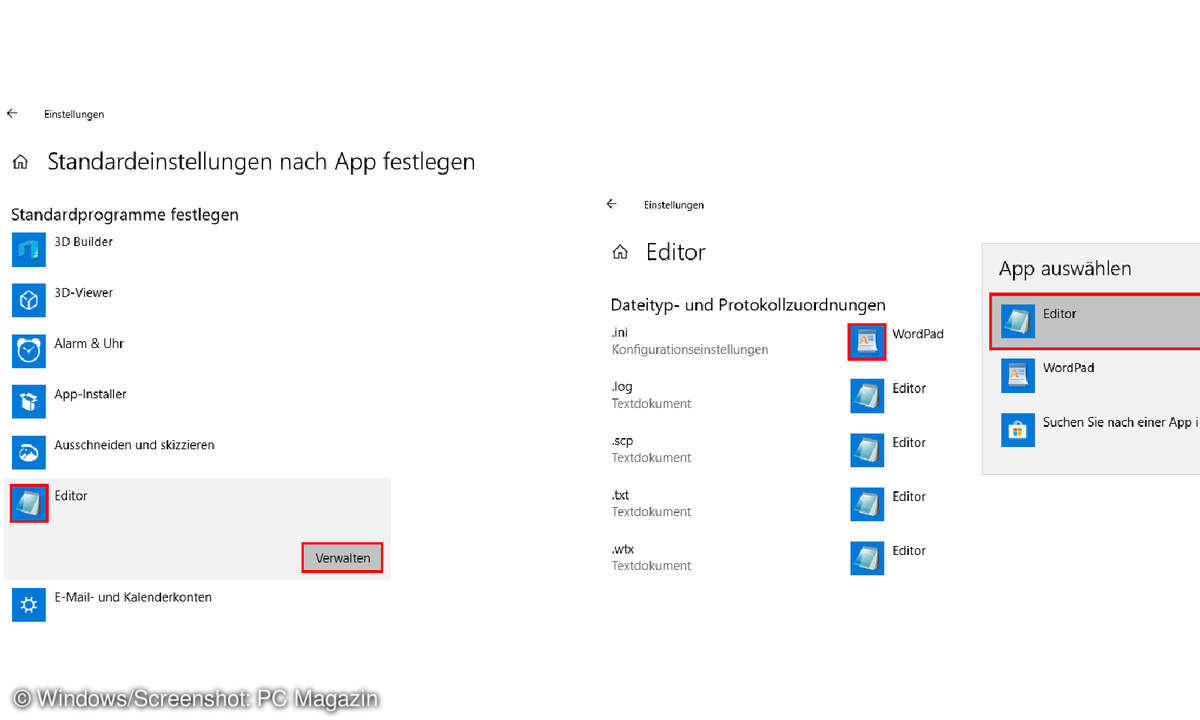Go back using arrow in left Einstellungen window
Viewport: 1200px width, 720px height.
tap(12, 114)
